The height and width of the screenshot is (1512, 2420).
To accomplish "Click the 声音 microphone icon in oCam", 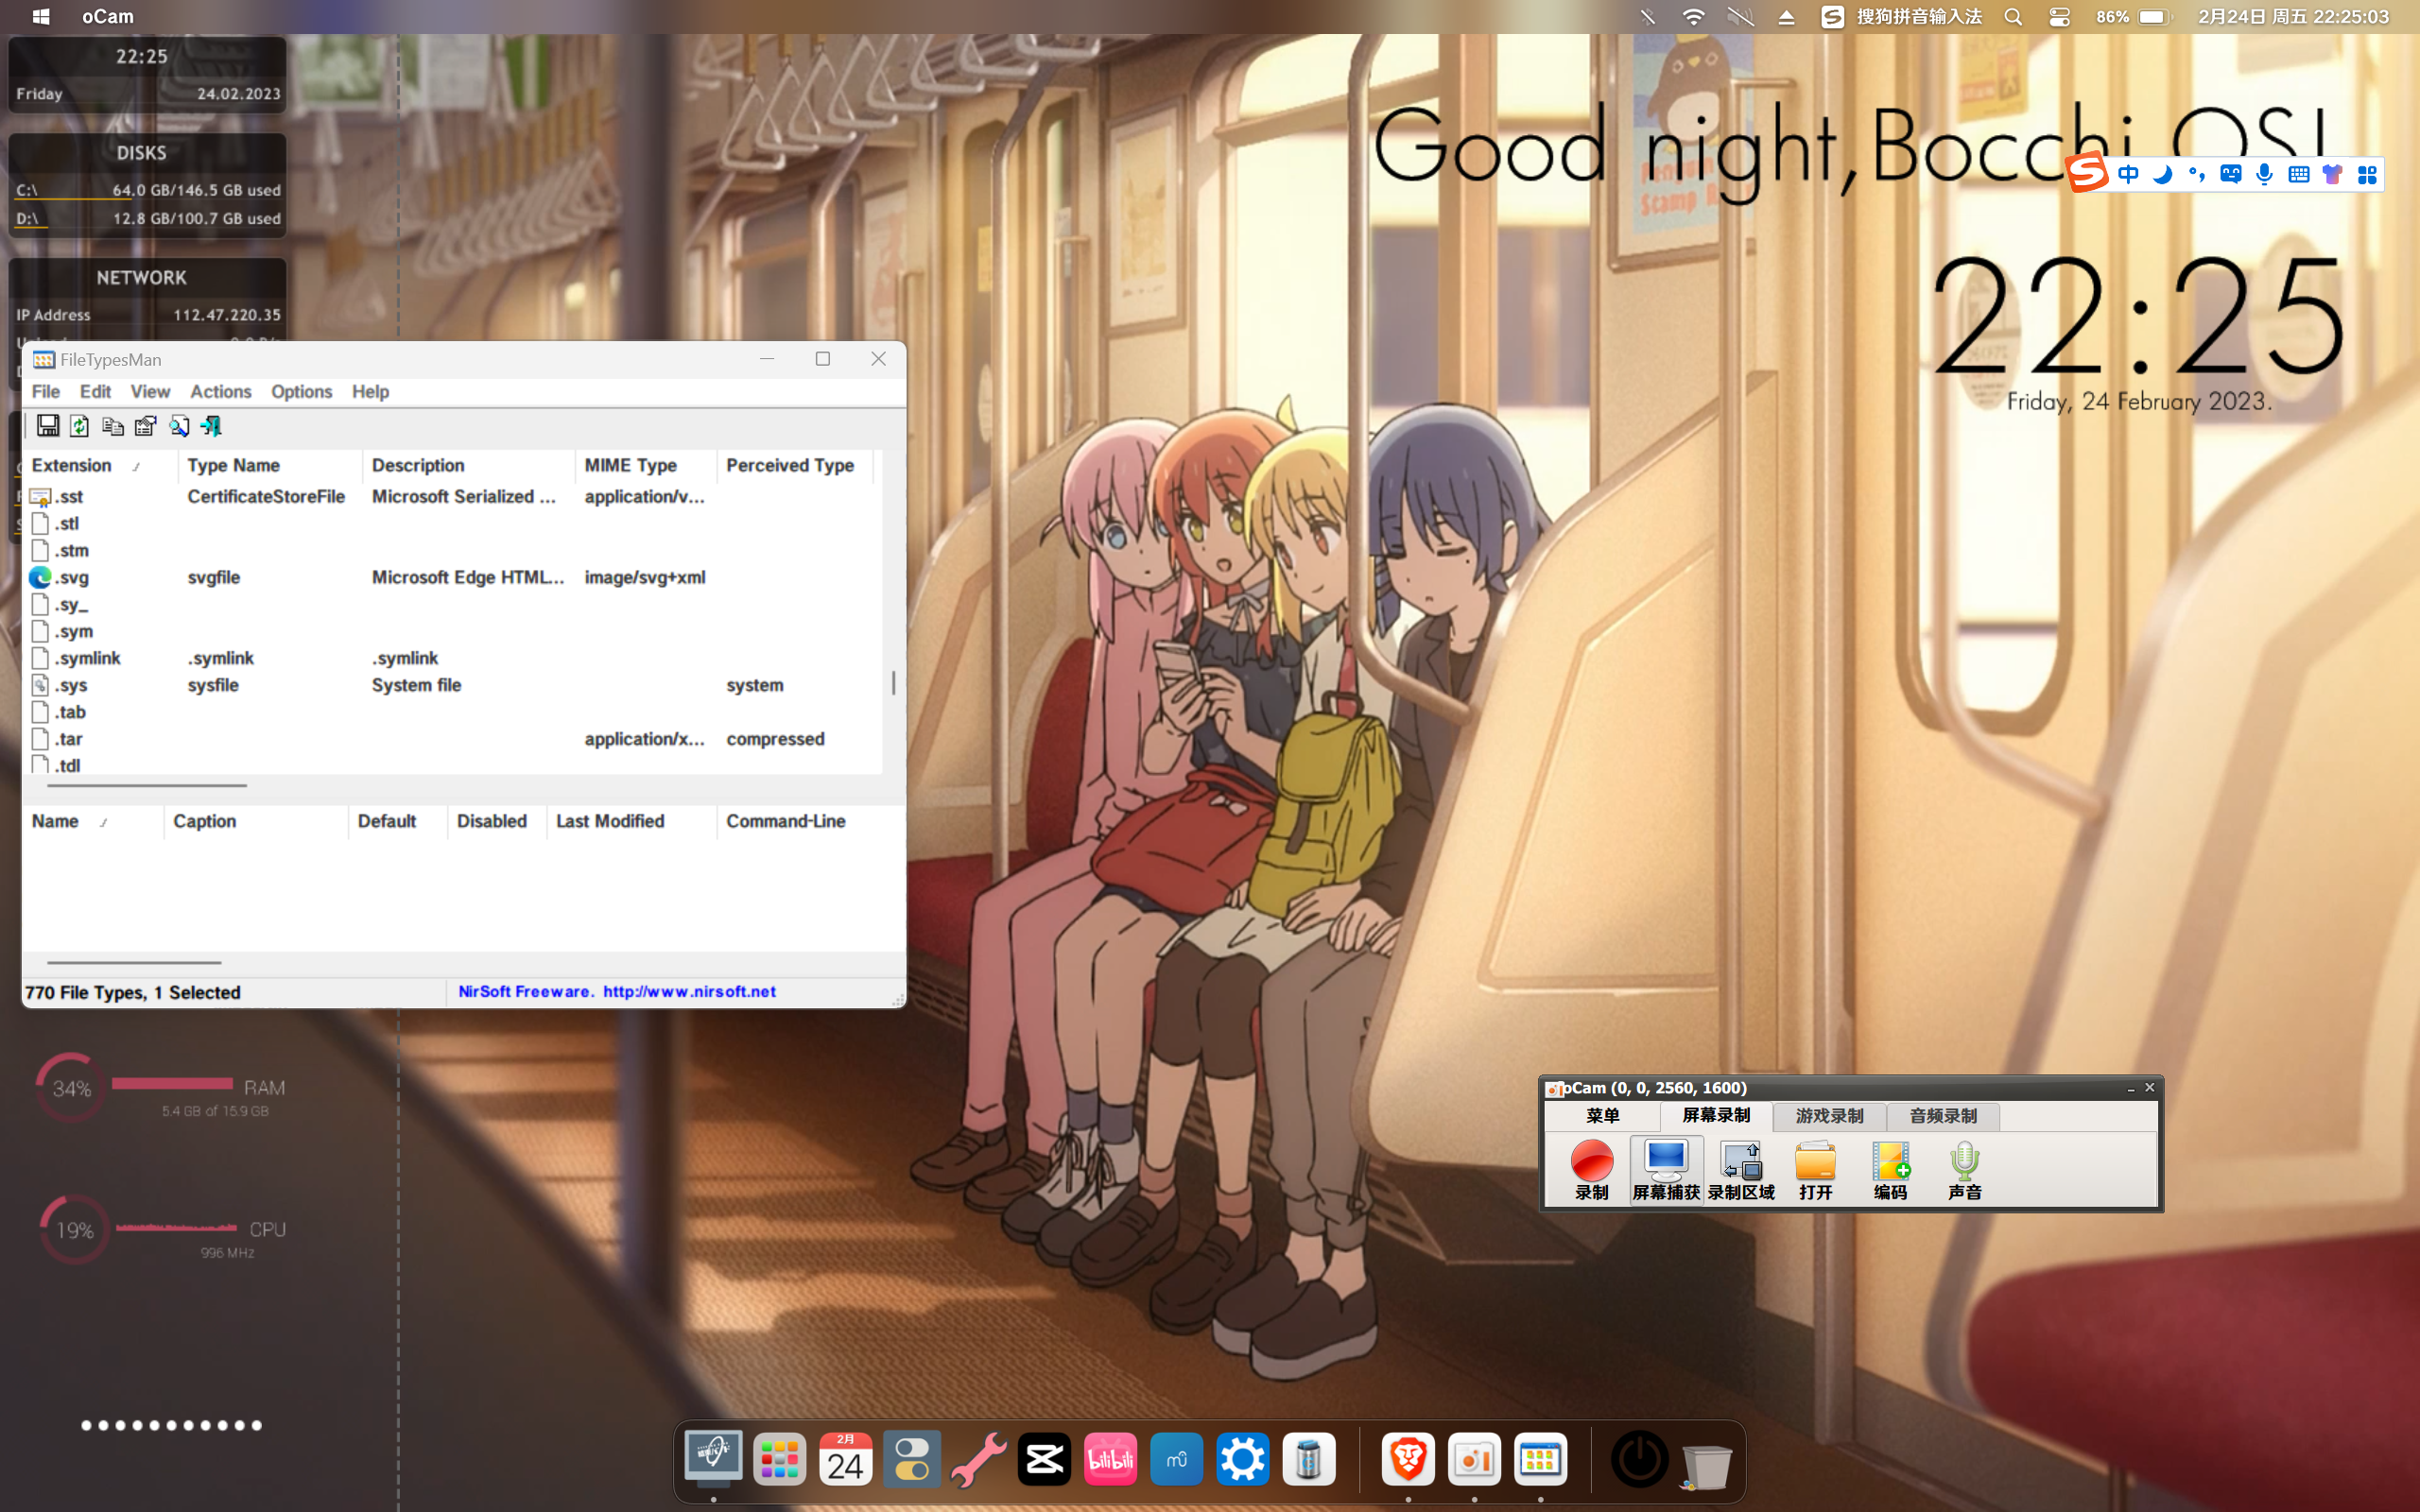I will click(1965, 1170).
